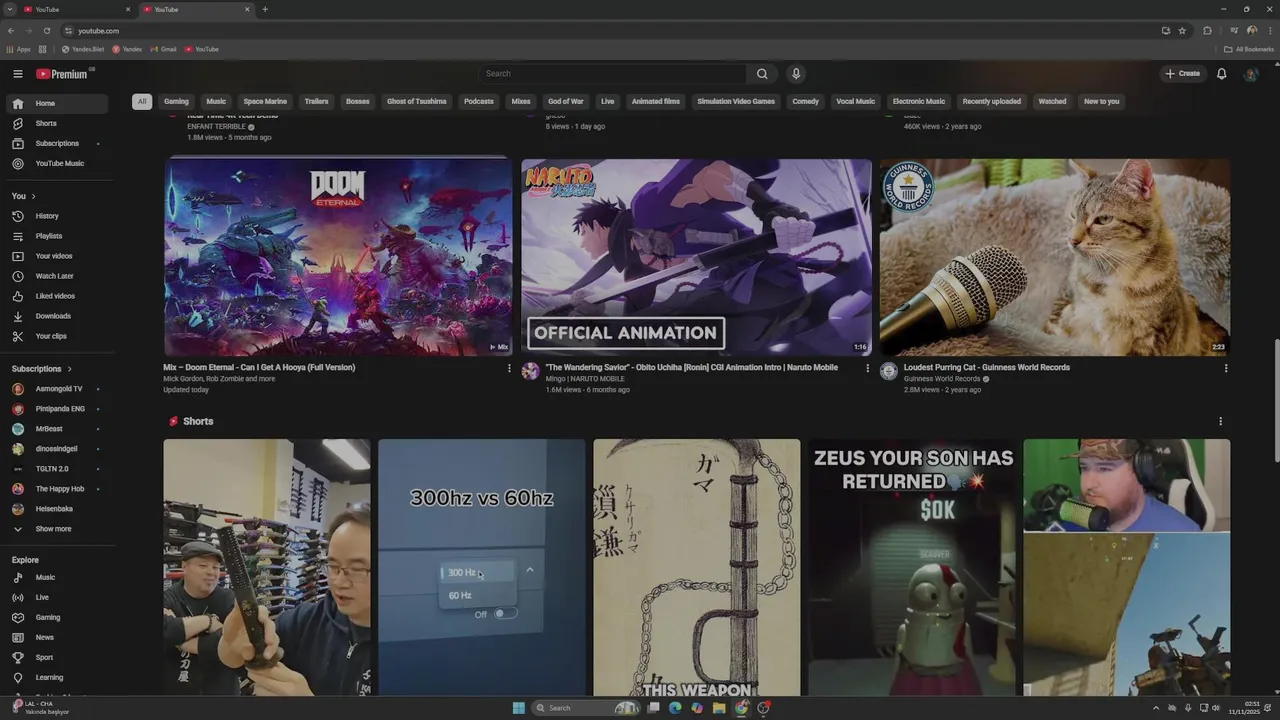Open Home in sidebar
The image size is (1280, 720).
tap(57, 103)
